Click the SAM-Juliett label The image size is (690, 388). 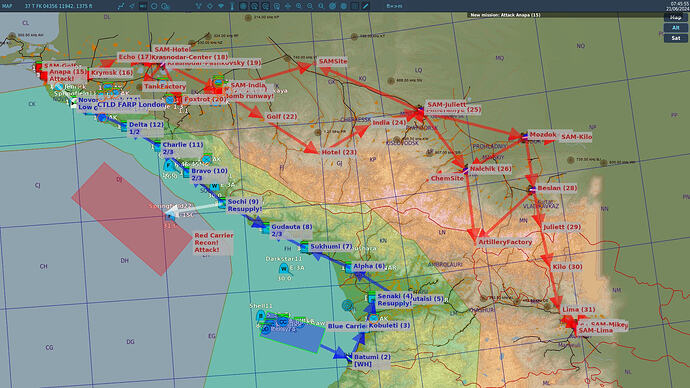click(446, 105)
